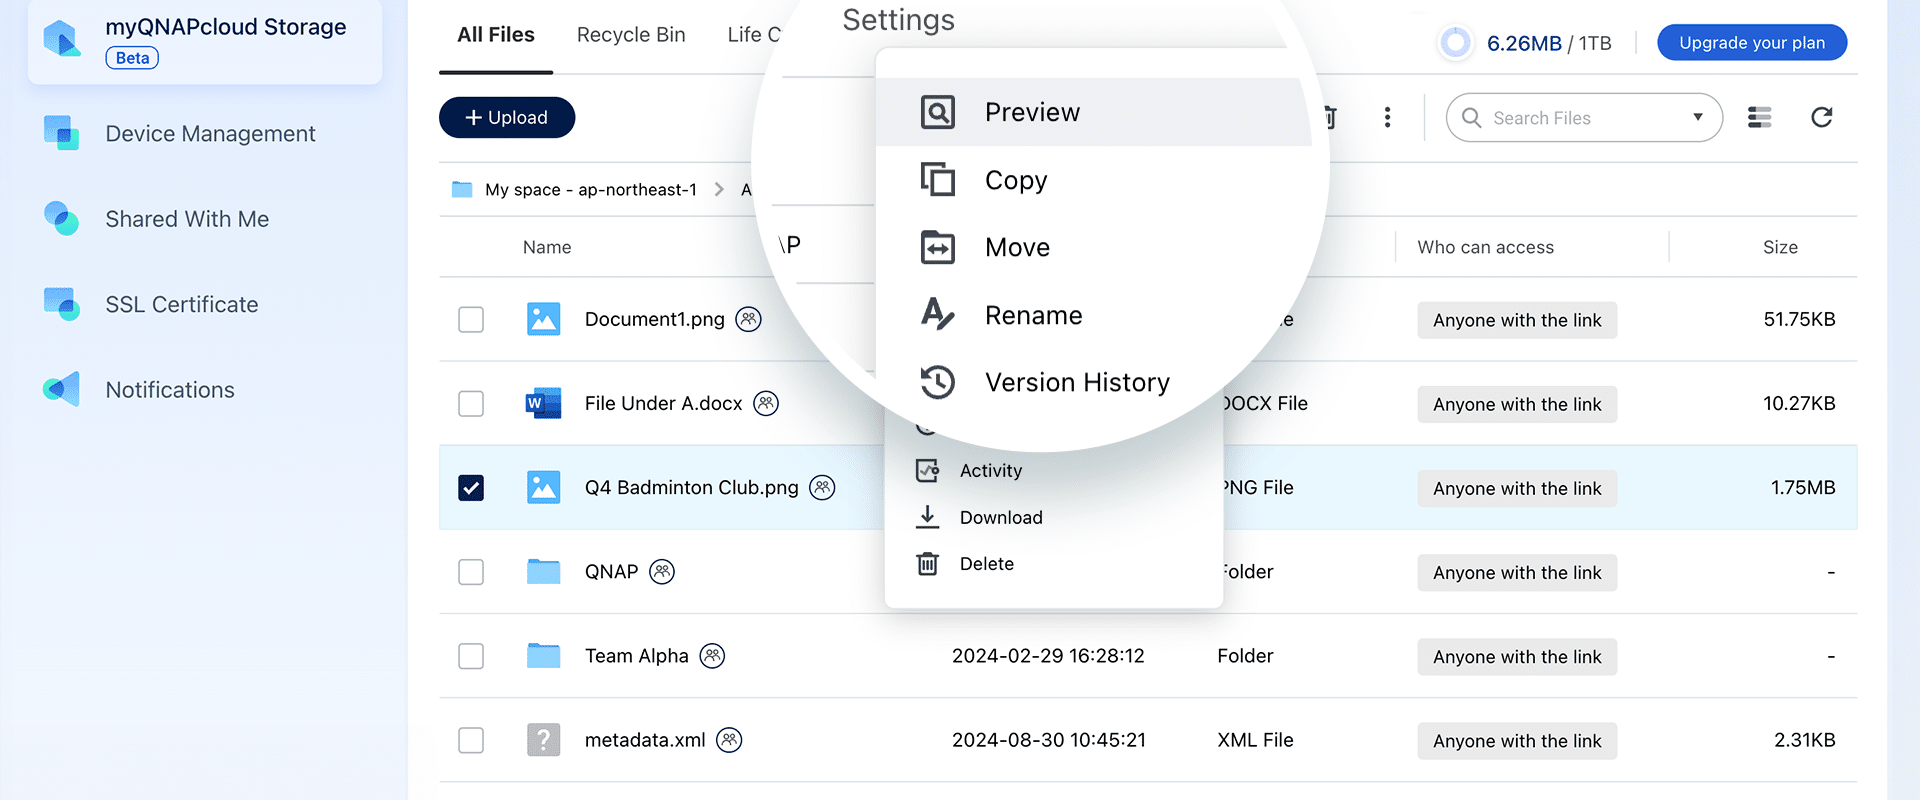The height and width of the screenshot is (800, 1920).
Task: Click the 1.75MB size value
Action: [x=1803, y=487]
